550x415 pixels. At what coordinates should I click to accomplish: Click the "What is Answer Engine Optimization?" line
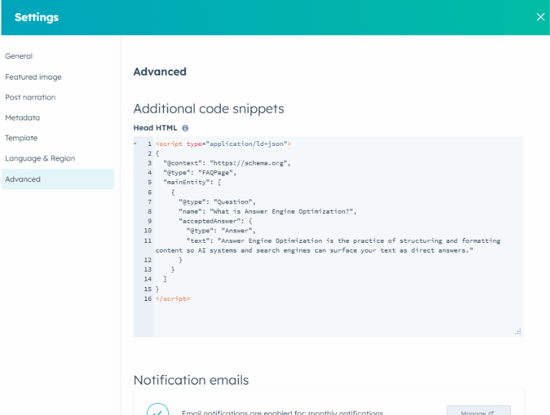[267, 212]
